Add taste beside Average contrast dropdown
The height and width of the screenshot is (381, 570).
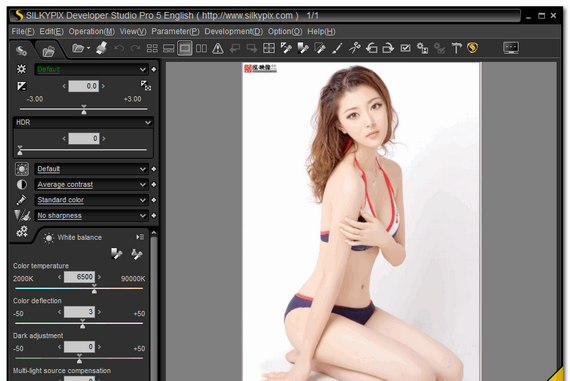tap(154, 185)
